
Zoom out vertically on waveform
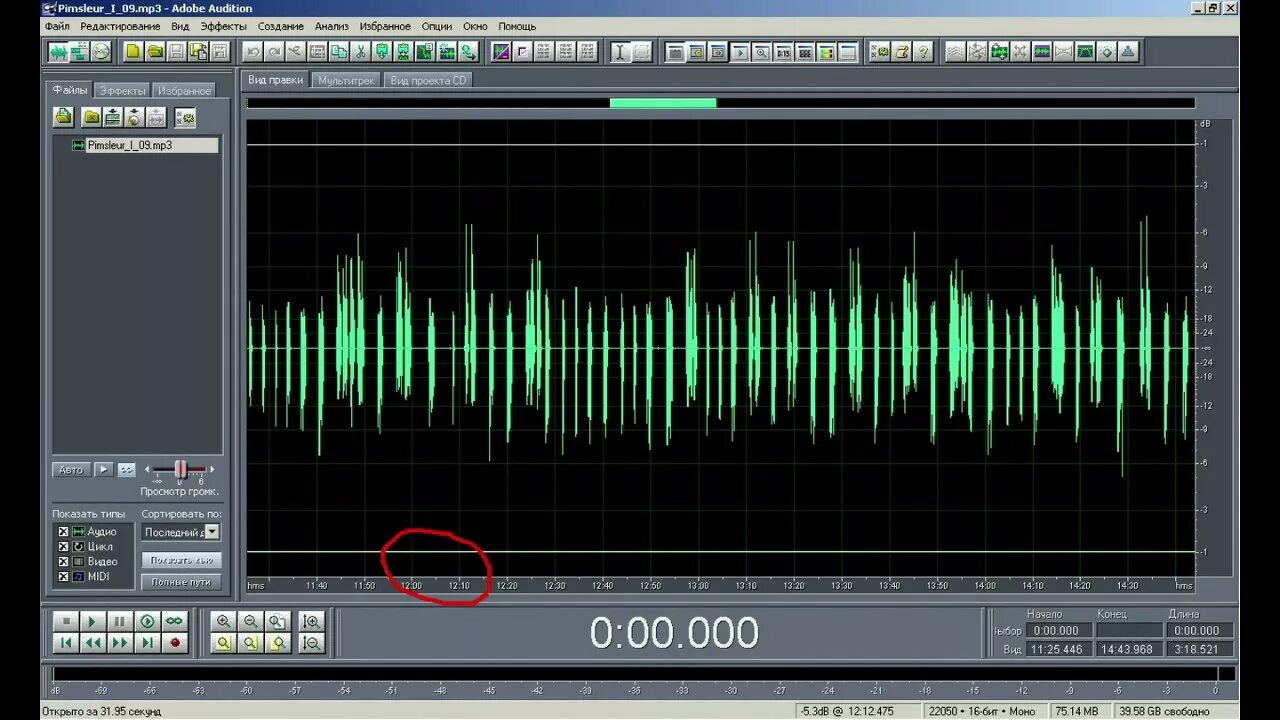click(311, 643)
